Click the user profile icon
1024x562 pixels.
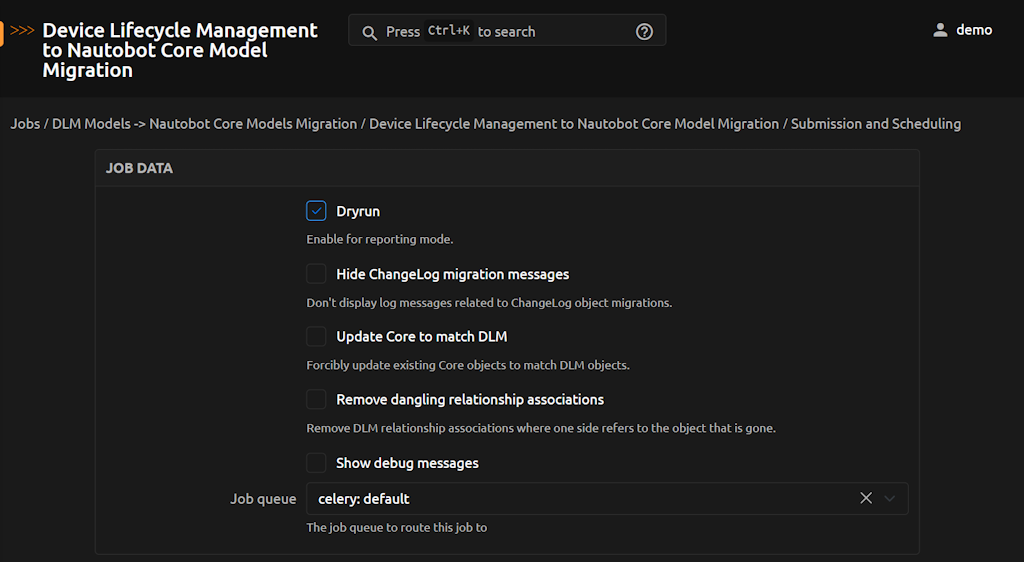point(940,30)
